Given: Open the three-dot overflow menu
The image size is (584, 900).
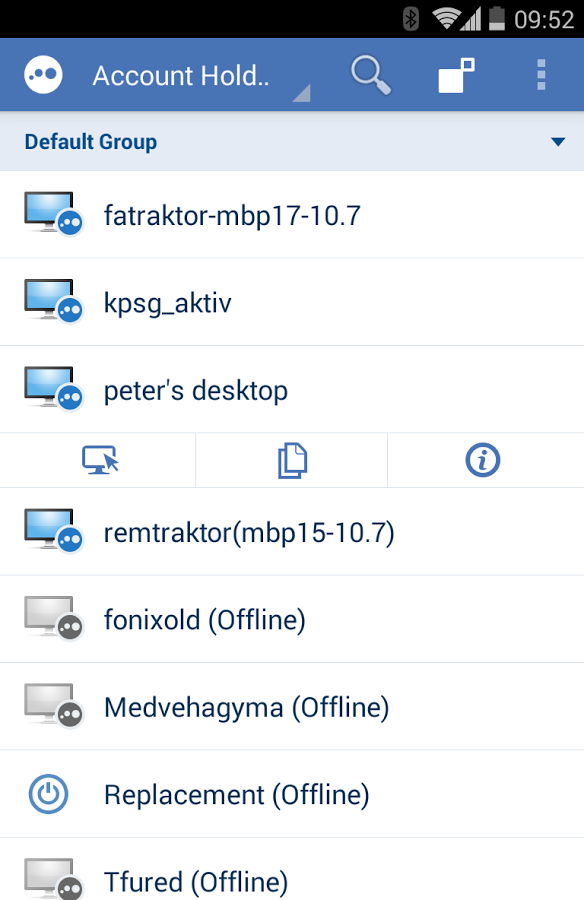Looking at the screenshot, I should [x=541, y=75].
